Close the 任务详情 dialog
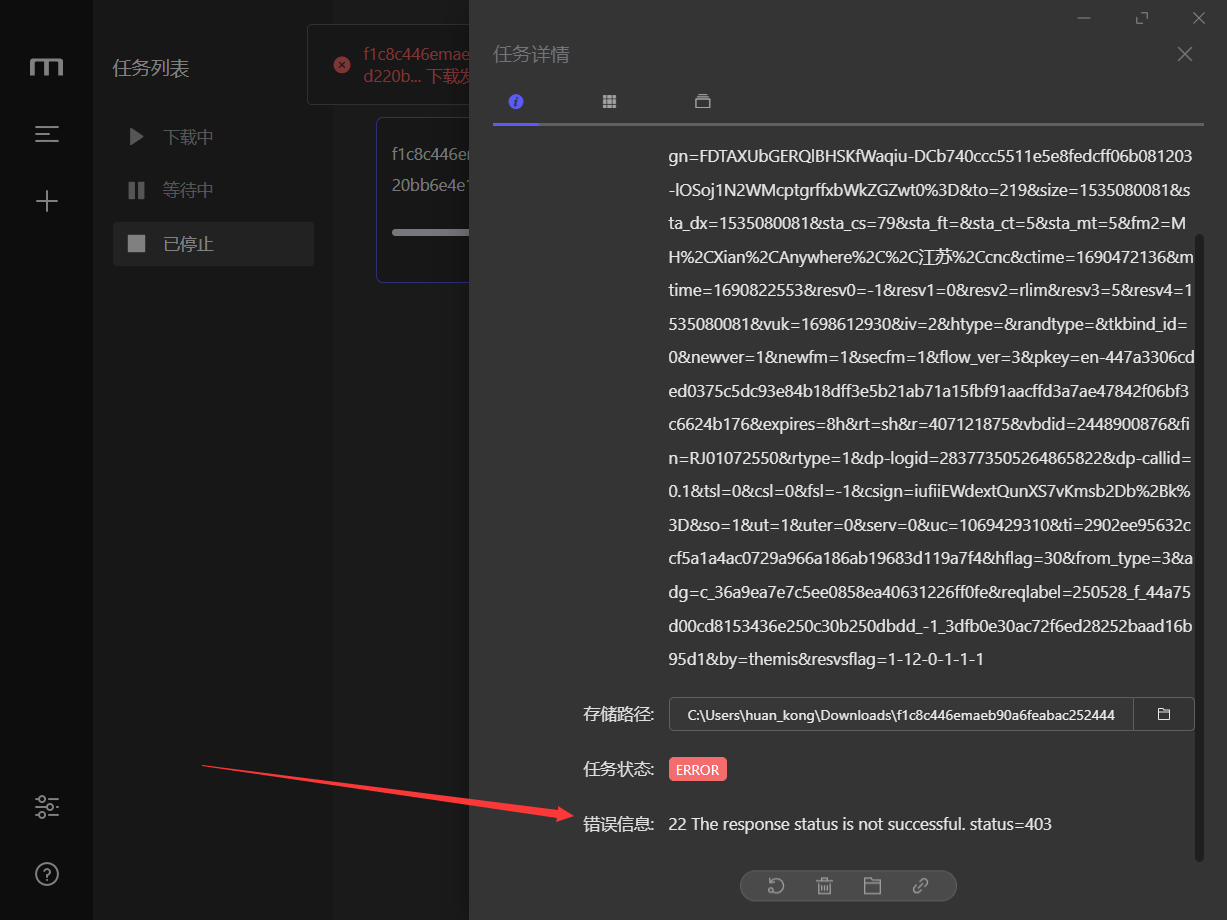 [x=1184, y=54]
